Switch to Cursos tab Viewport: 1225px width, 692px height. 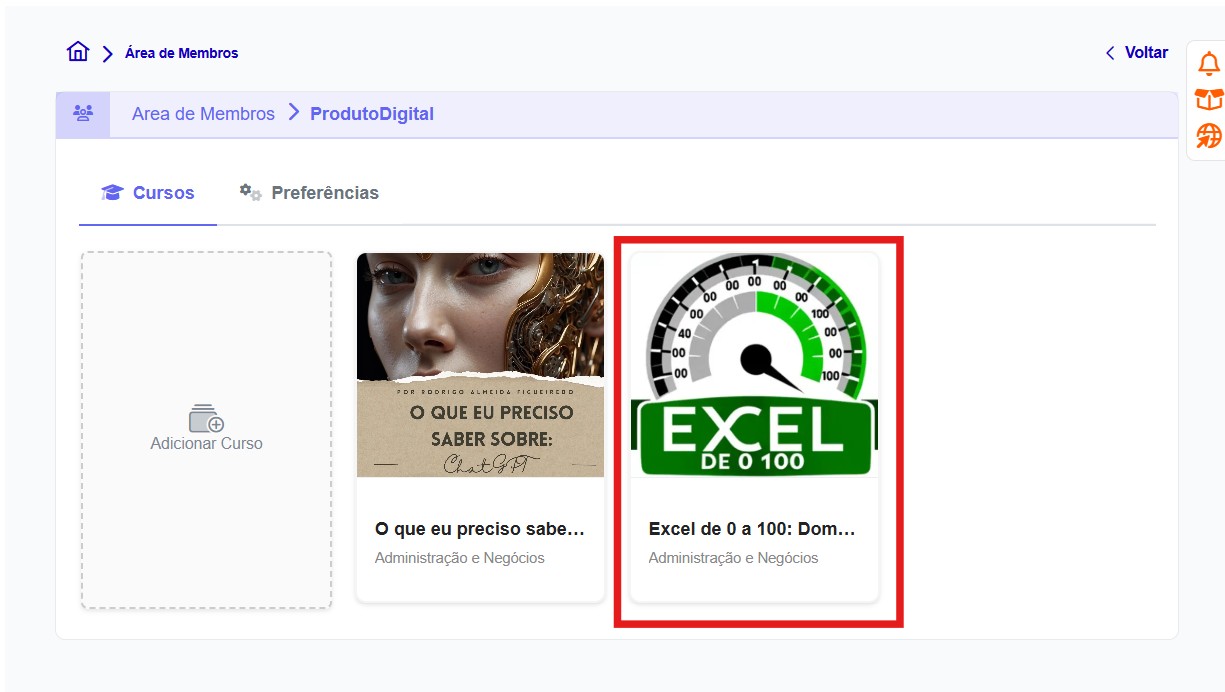coord(148,193)
